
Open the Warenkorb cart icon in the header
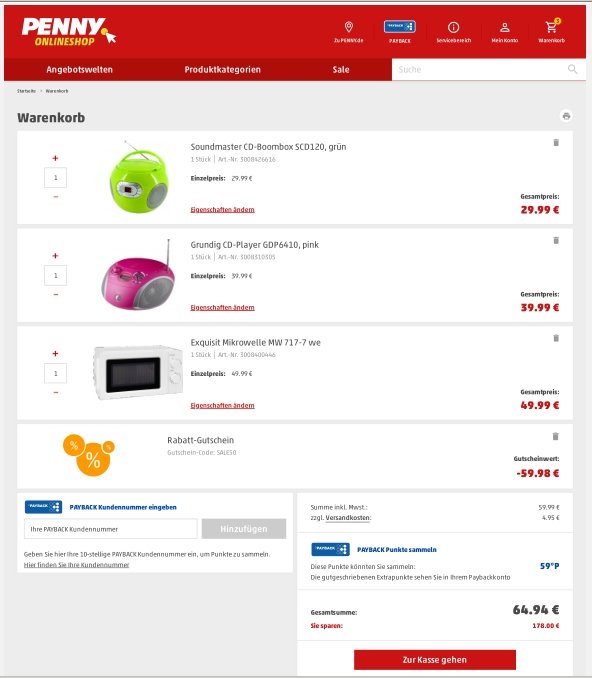(x=551, y=27)
